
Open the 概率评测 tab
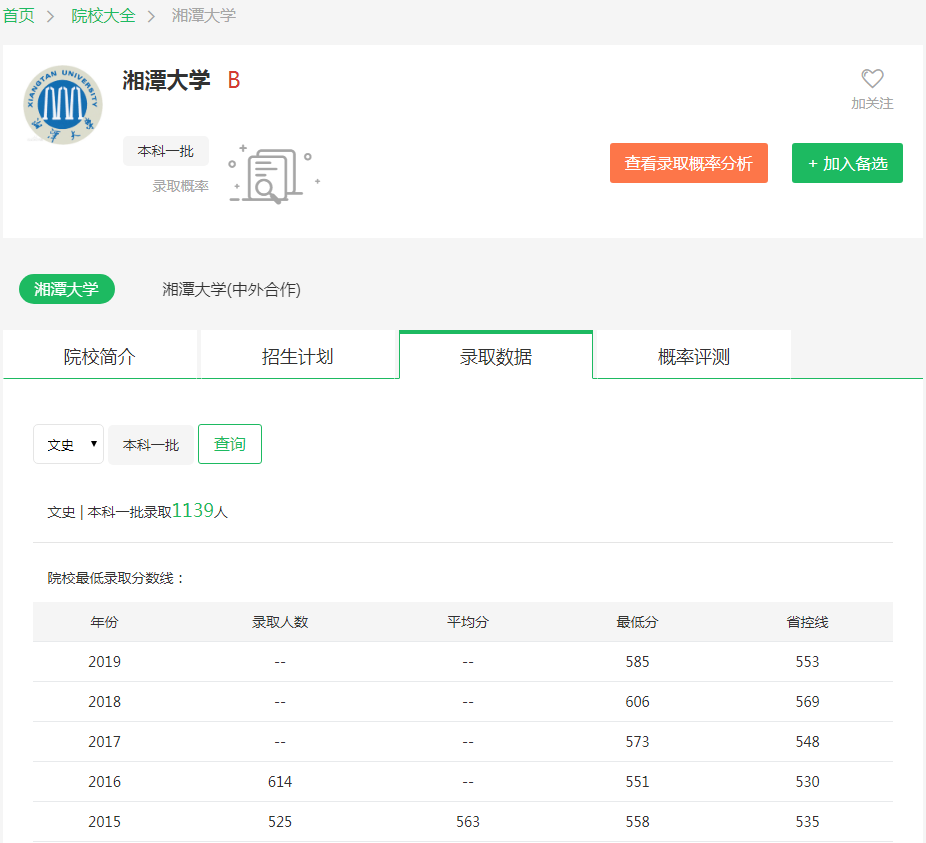pyautogui.click(x=694, y=356)
